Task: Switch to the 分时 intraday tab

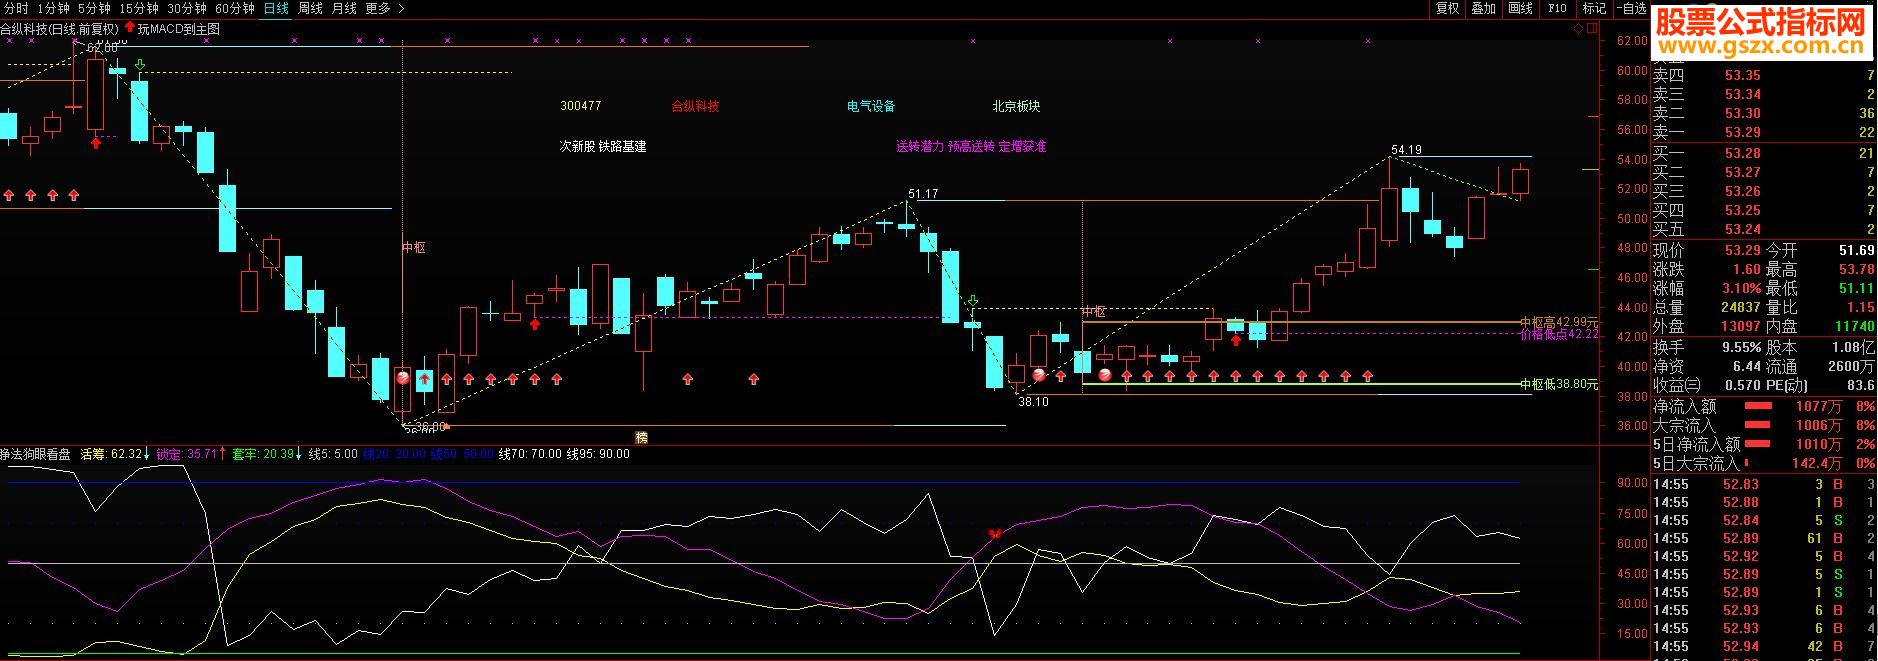Action: [16, 8]
